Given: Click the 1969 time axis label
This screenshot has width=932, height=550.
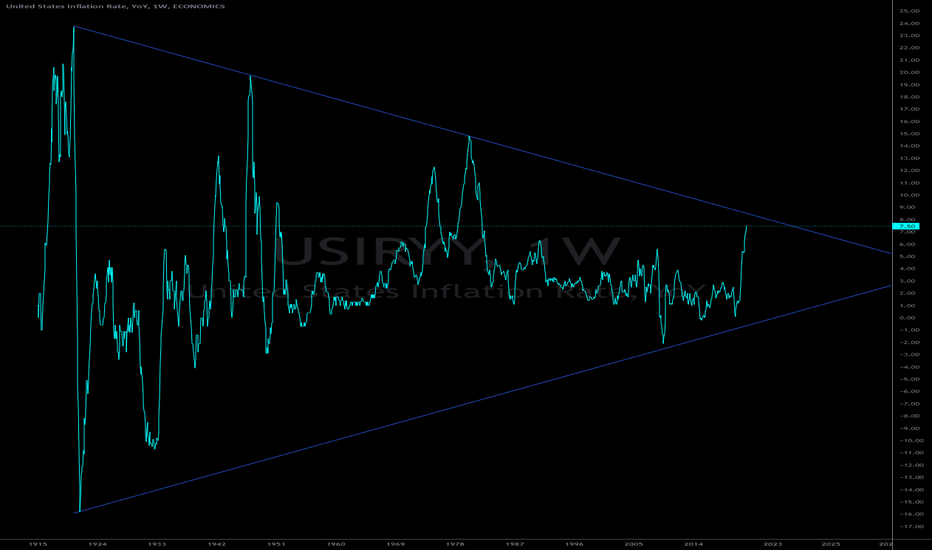Looking at the screenshot, I should click(395, 544).
